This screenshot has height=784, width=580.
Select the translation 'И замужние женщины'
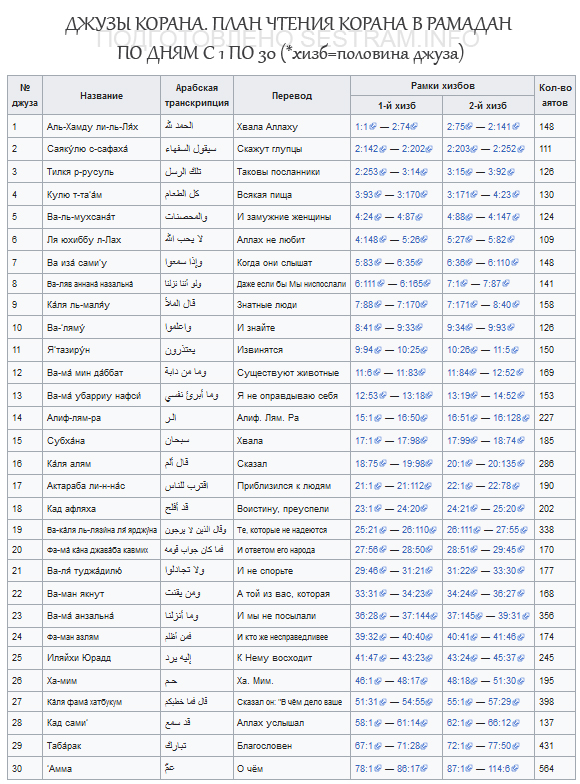coord(284,217)
